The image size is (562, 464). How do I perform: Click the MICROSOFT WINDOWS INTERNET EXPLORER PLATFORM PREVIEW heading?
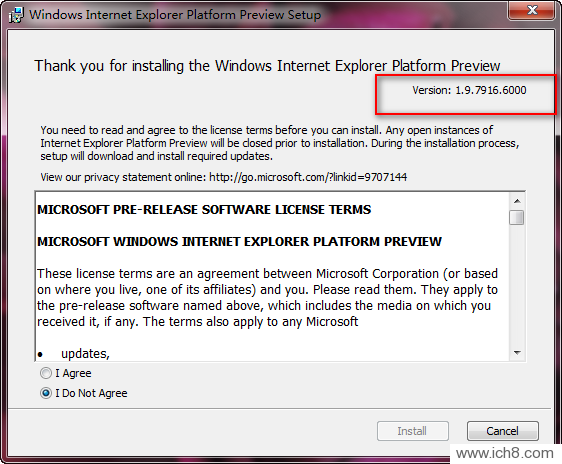[x=239, y=241]
